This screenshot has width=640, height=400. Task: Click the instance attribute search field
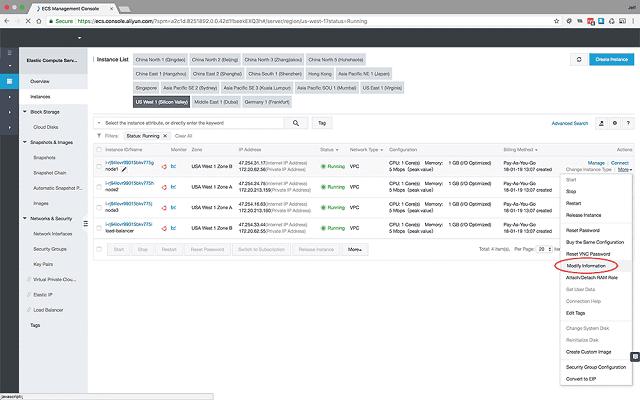click(x=190, y=122)
